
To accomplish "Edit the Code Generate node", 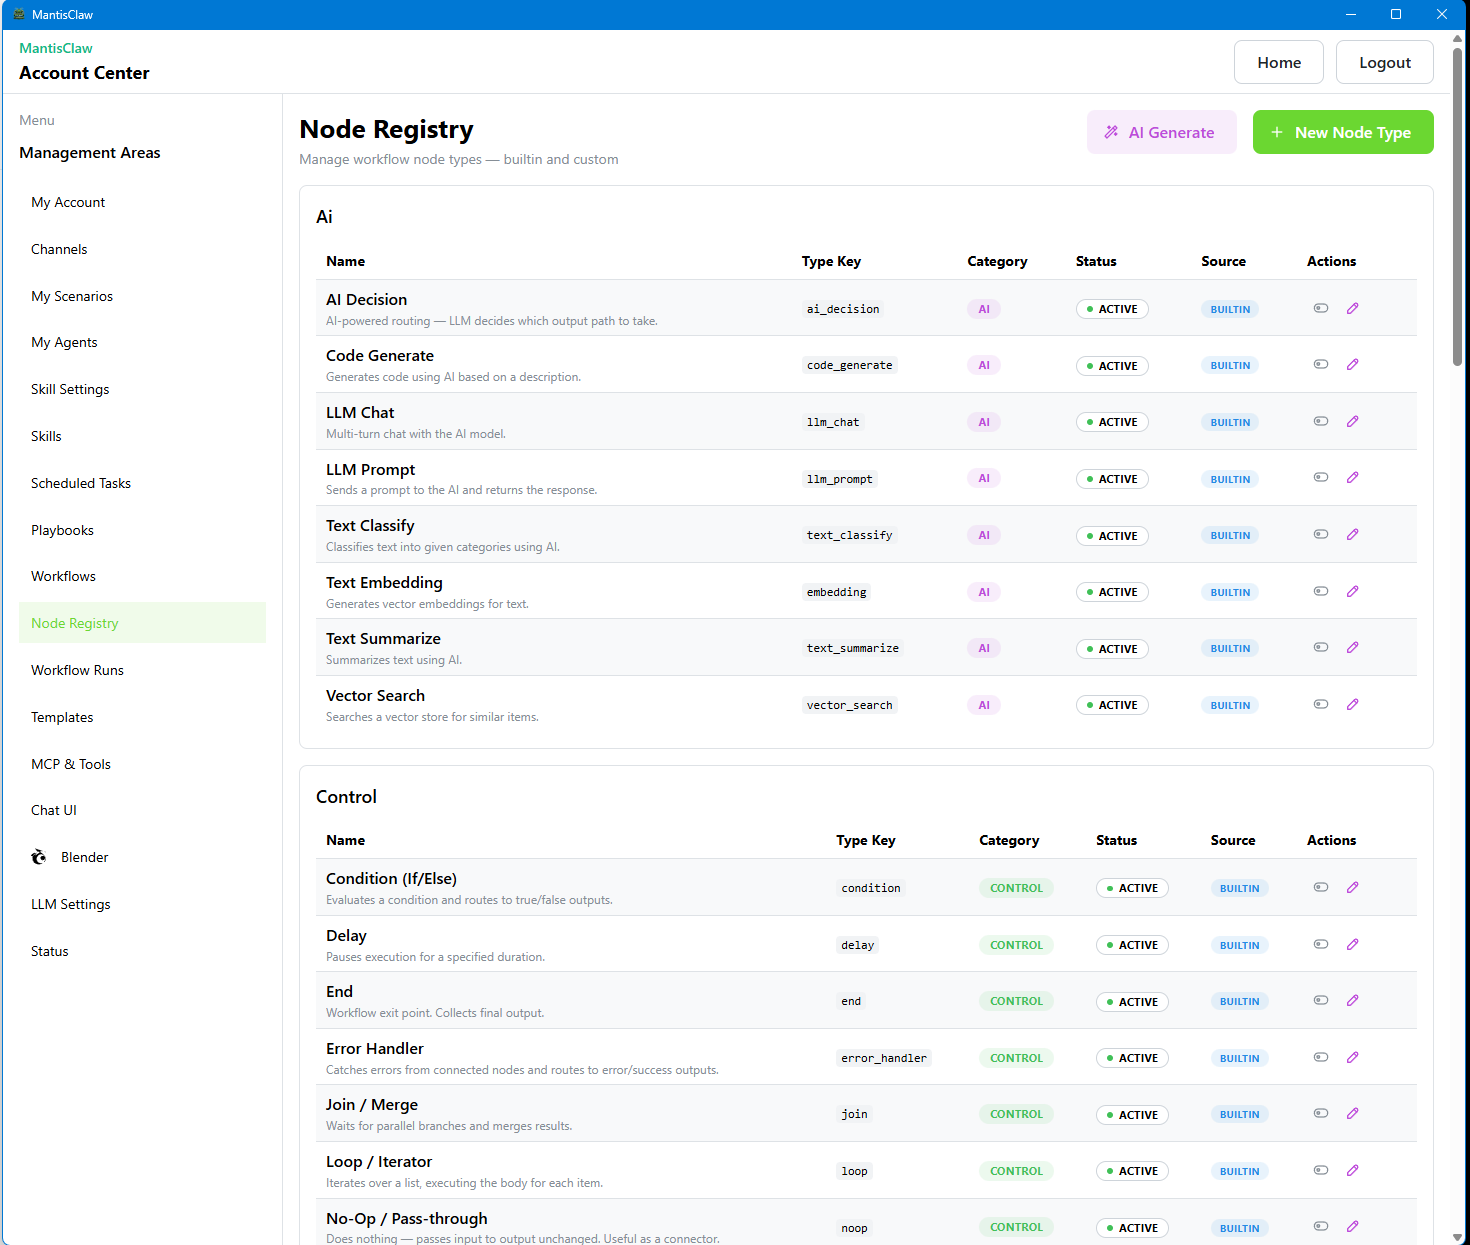I will pos(1353,364).
